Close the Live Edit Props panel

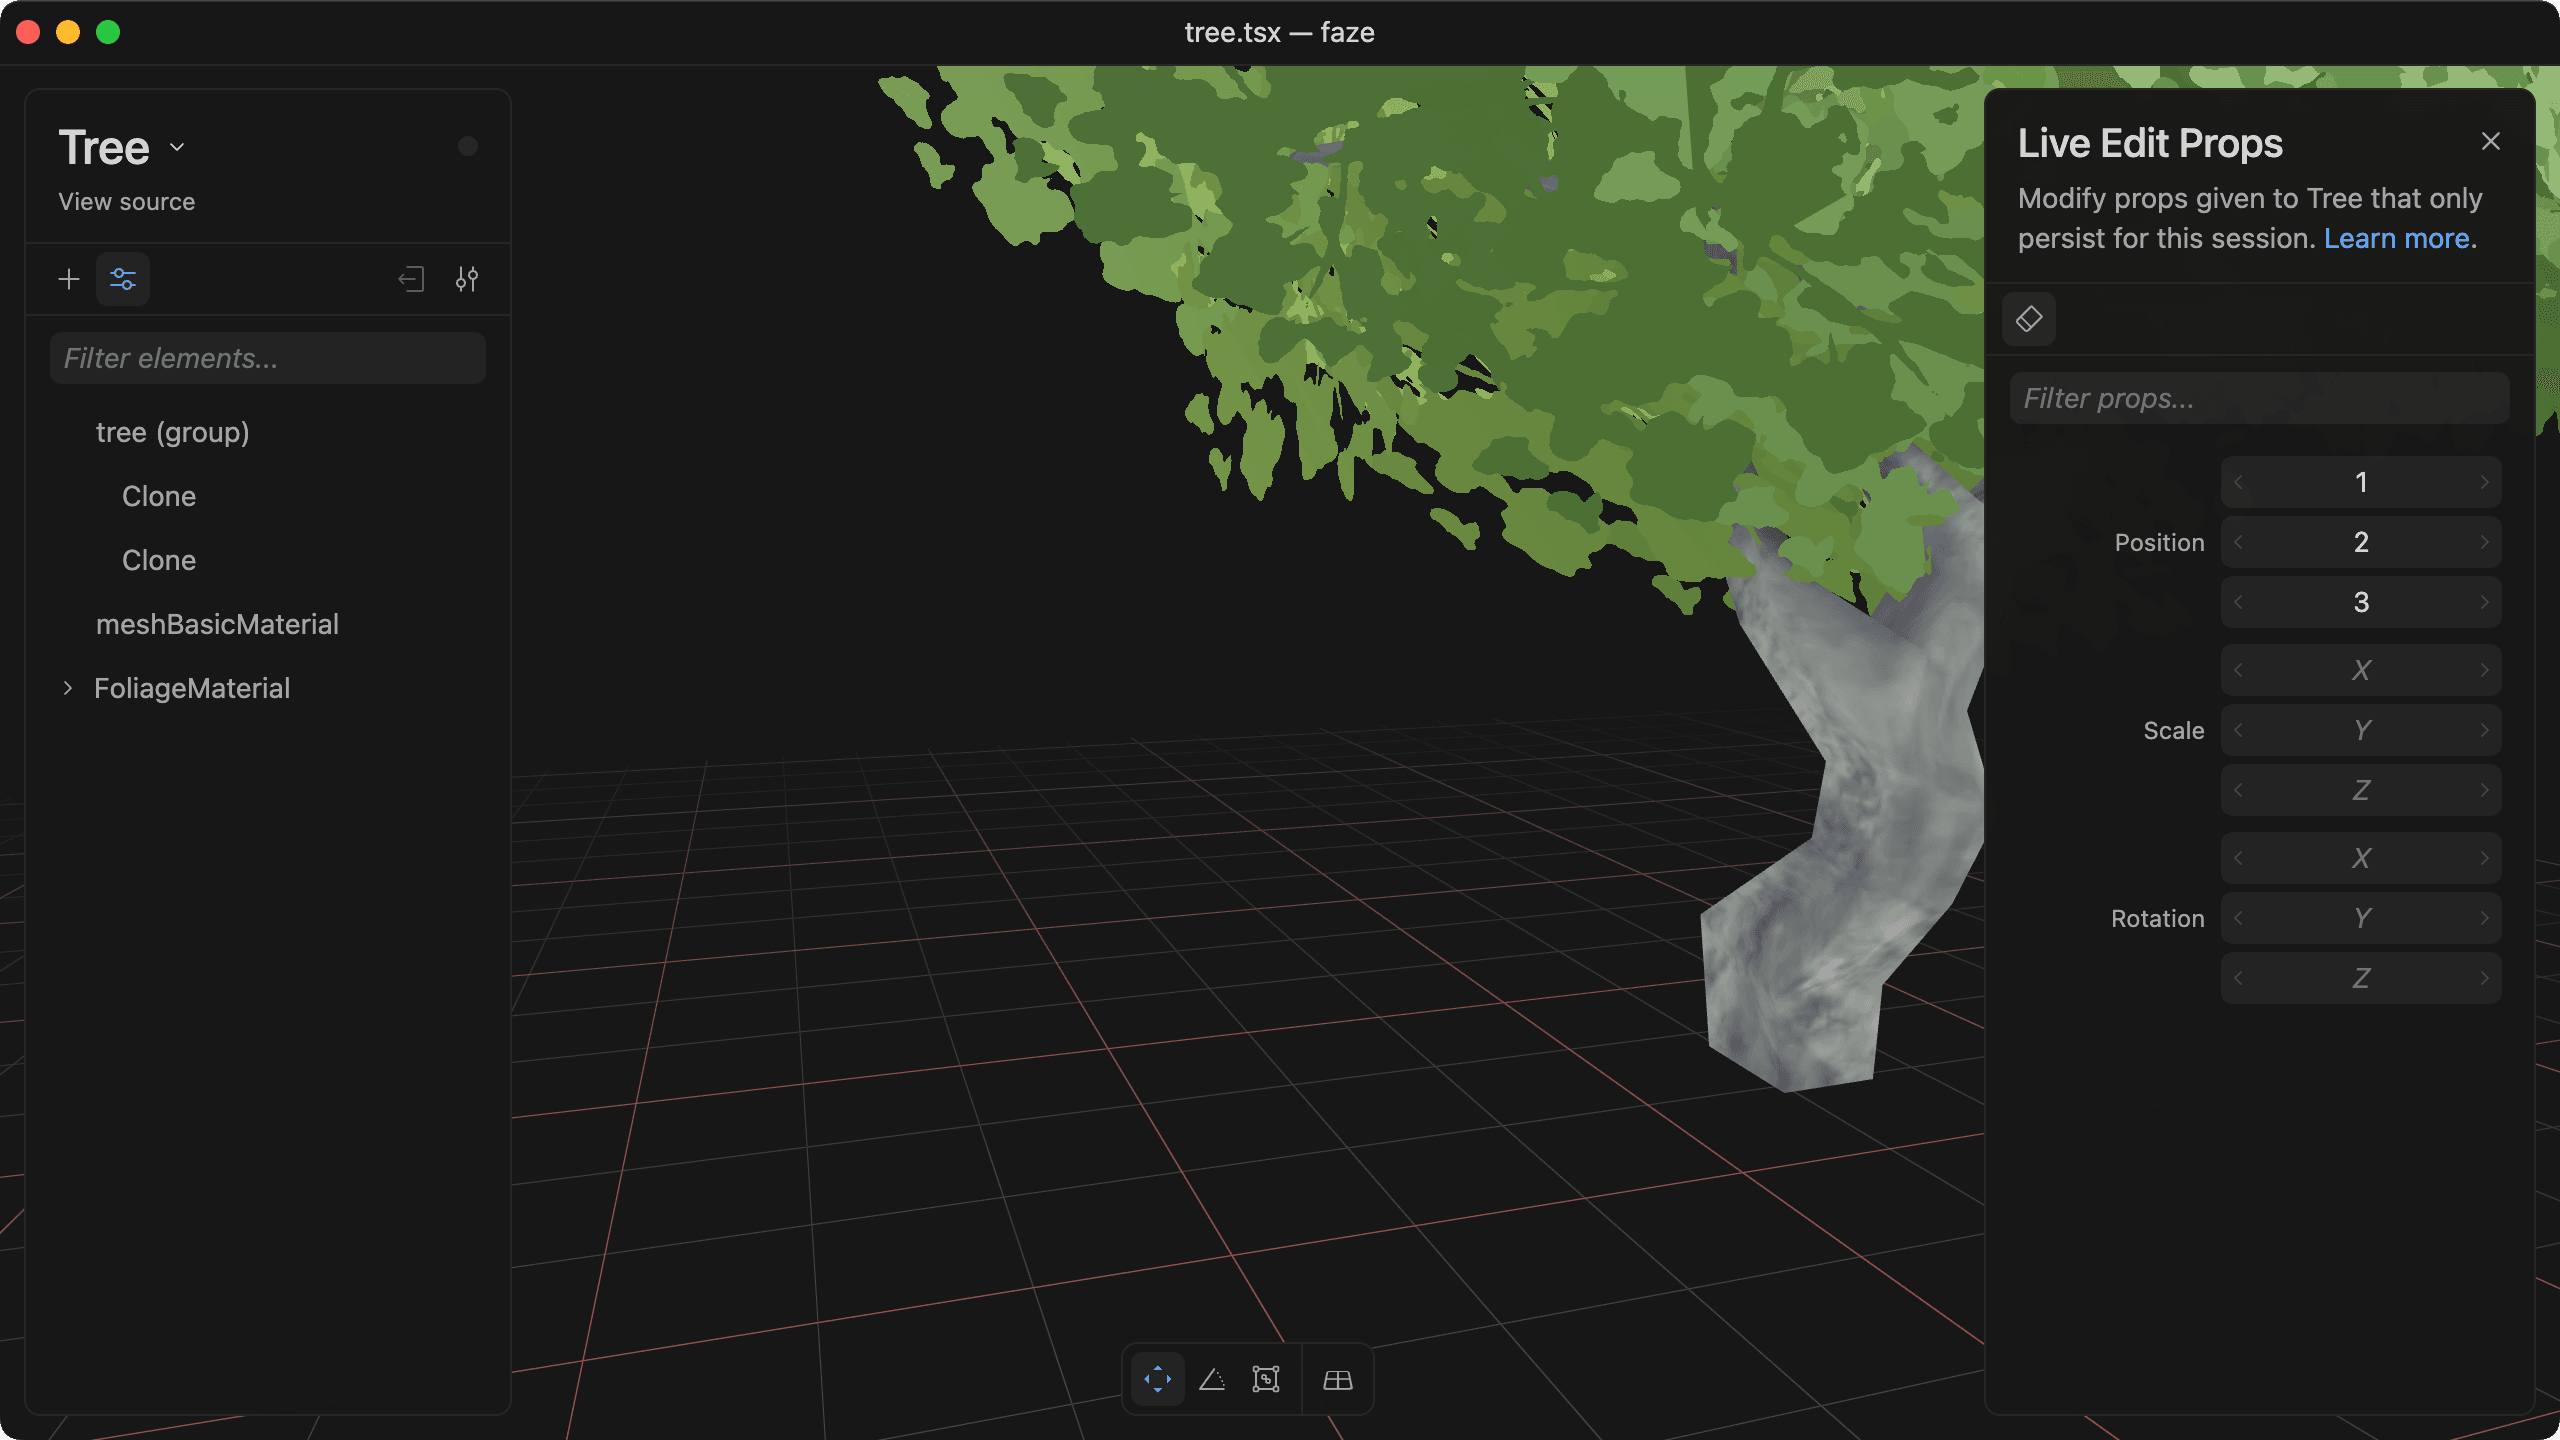point(2491,142)
